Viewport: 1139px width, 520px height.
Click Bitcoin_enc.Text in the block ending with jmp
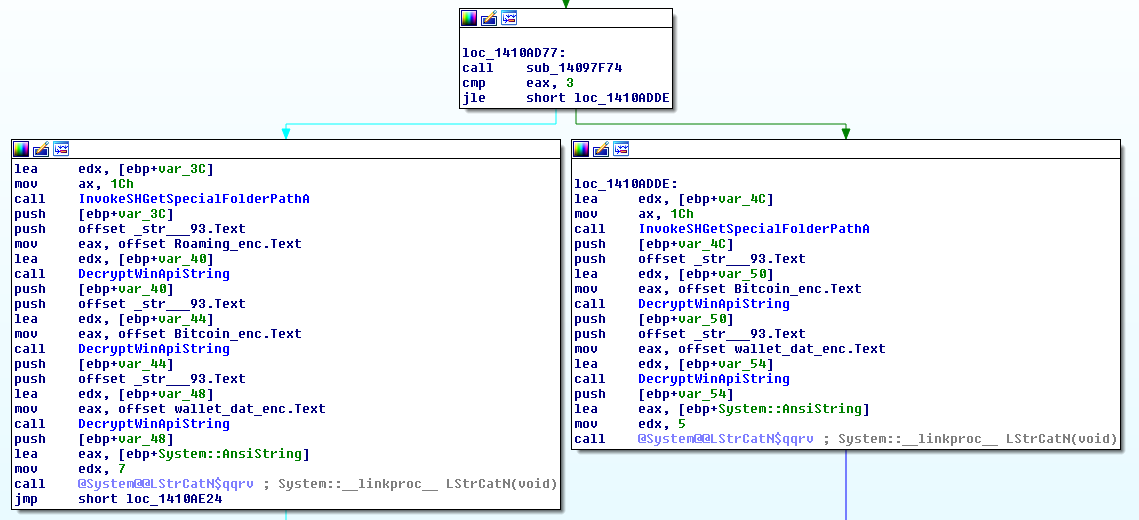coord(238,334)
